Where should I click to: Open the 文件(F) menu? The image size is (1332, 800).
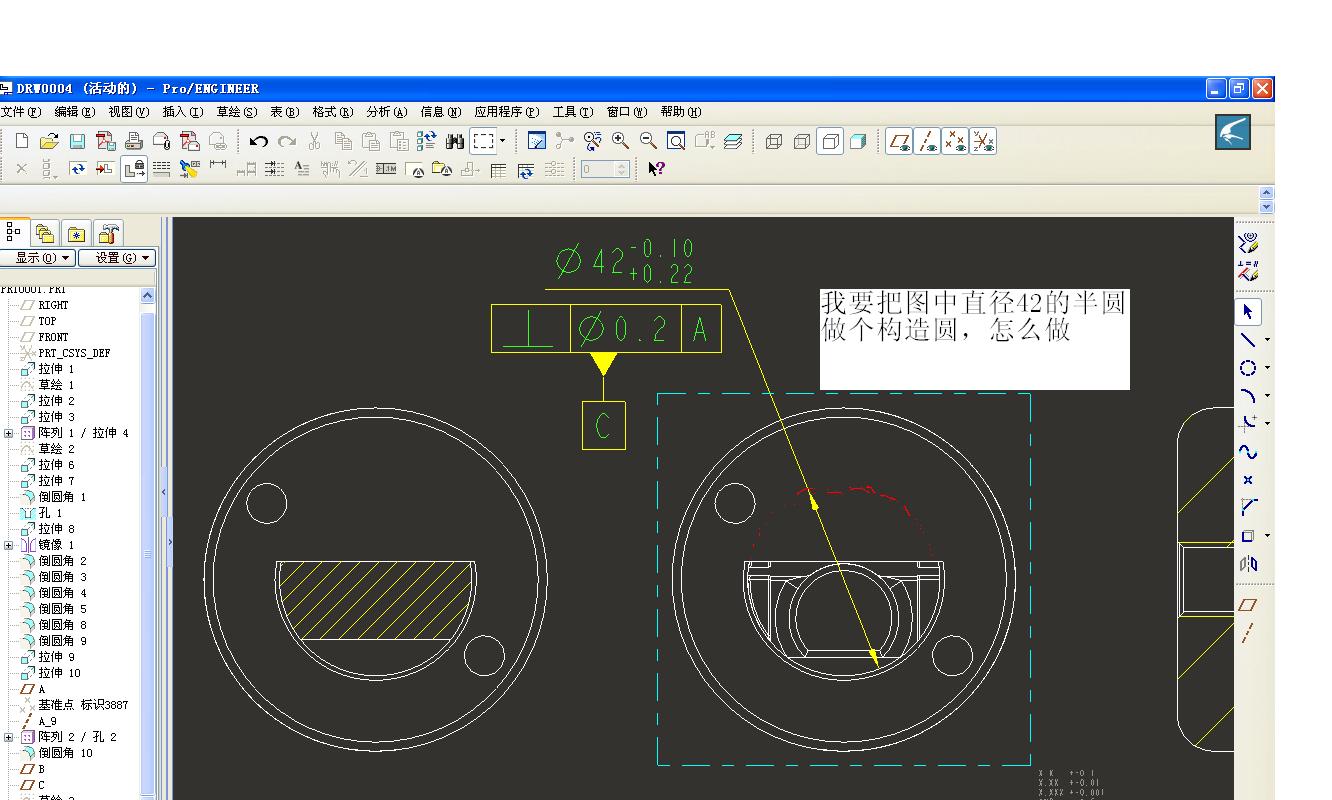point(21,112)
